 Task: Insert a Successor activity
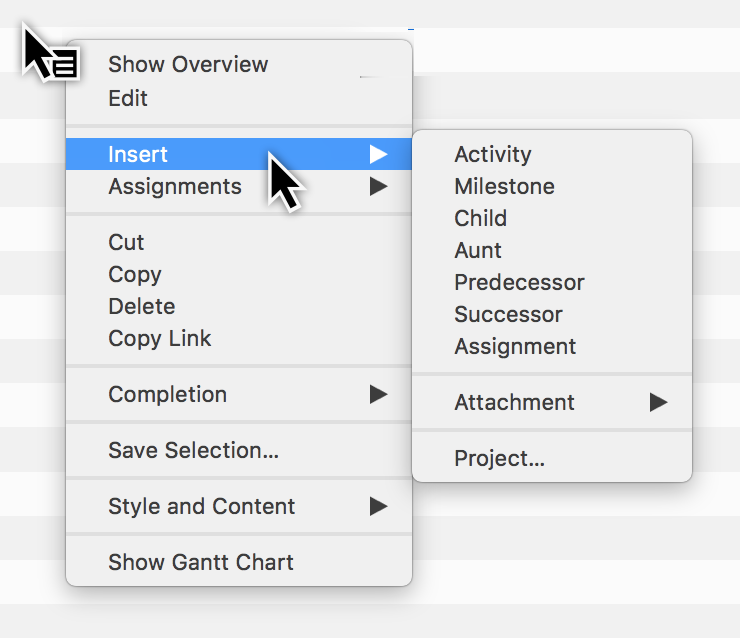[508, 315]
